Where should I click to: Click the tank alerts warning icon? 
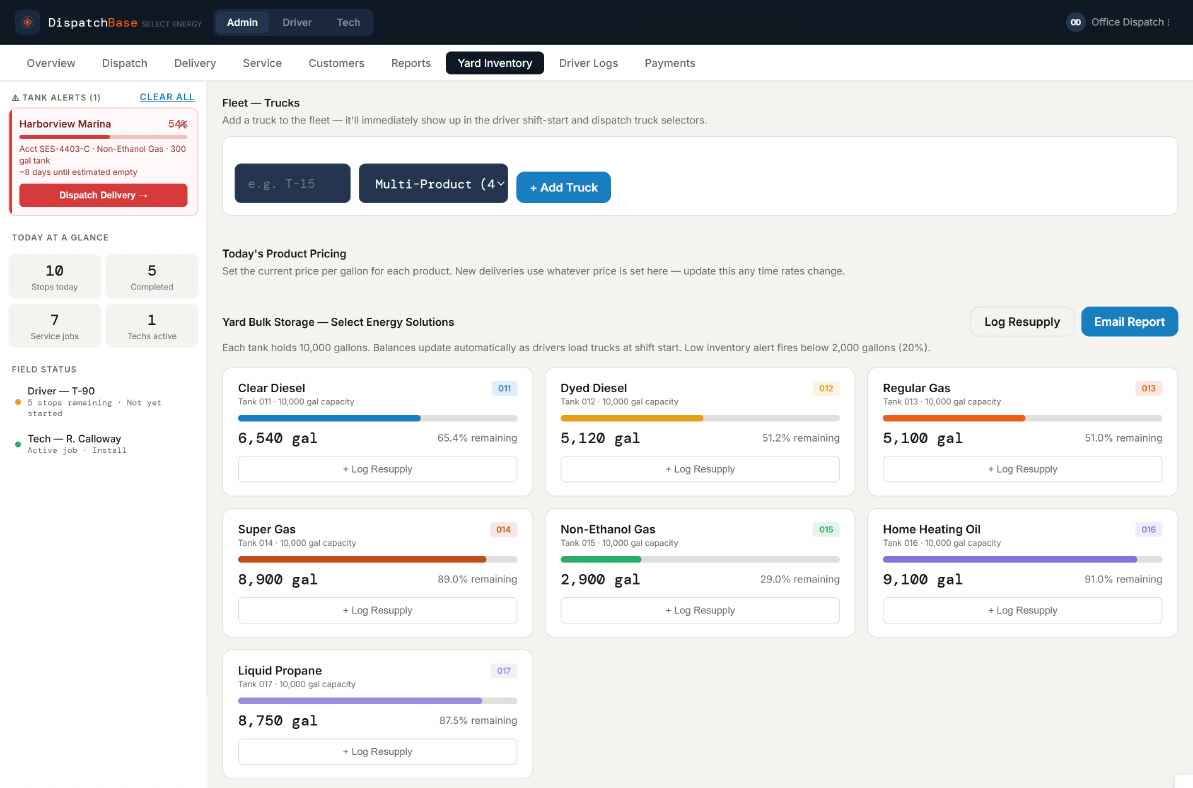(15, 97)
